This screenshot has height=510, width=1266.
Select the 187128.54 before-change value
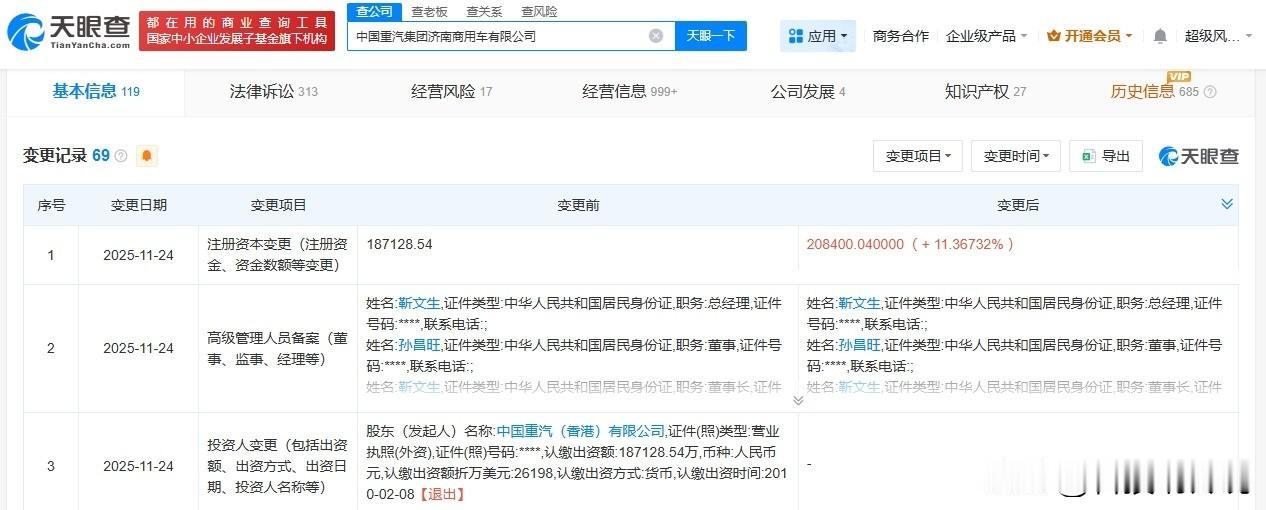coord(399,244)
